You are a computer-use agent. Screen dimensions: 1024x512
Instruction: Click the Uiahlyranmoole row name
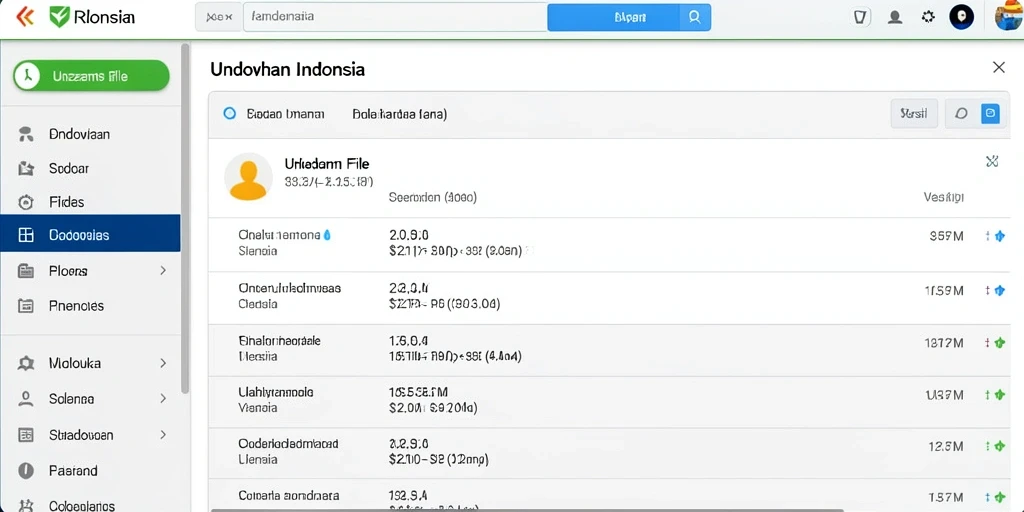[x=276, y=392]
